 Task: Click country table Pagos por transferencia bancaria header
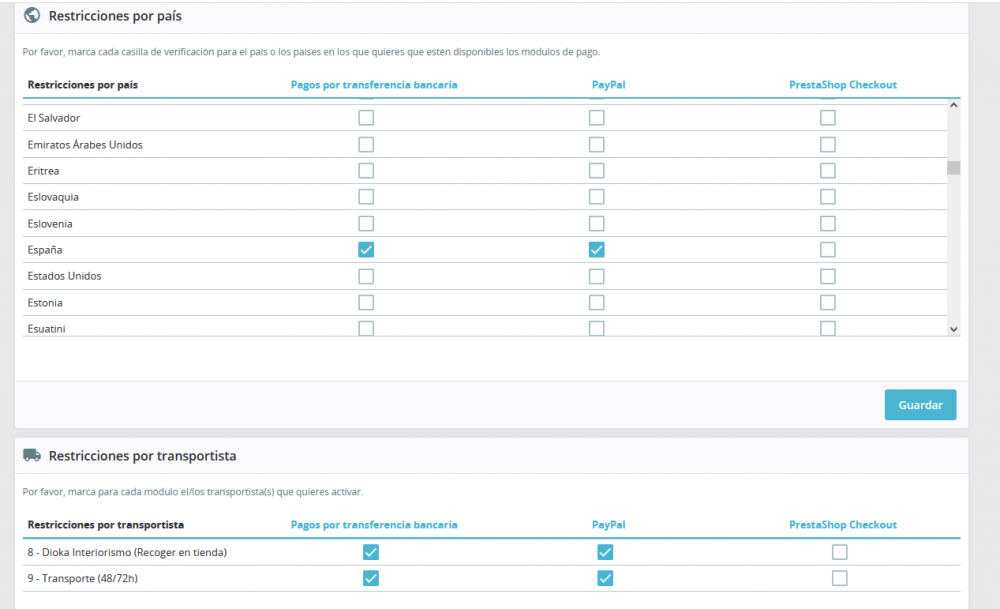(x=374, y=85)
